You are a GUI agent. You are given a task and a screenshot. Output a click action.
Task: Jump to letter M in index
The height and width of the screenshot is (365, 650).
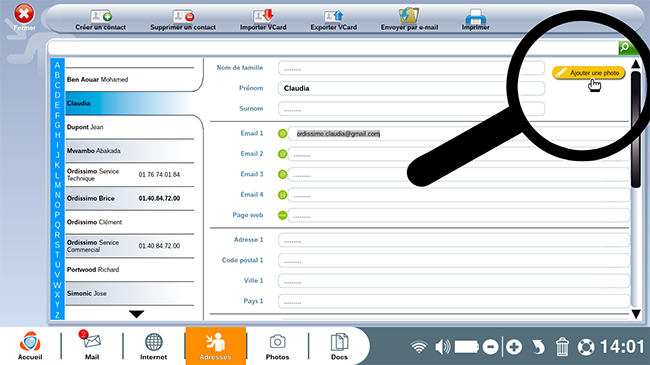pos(57,185)
